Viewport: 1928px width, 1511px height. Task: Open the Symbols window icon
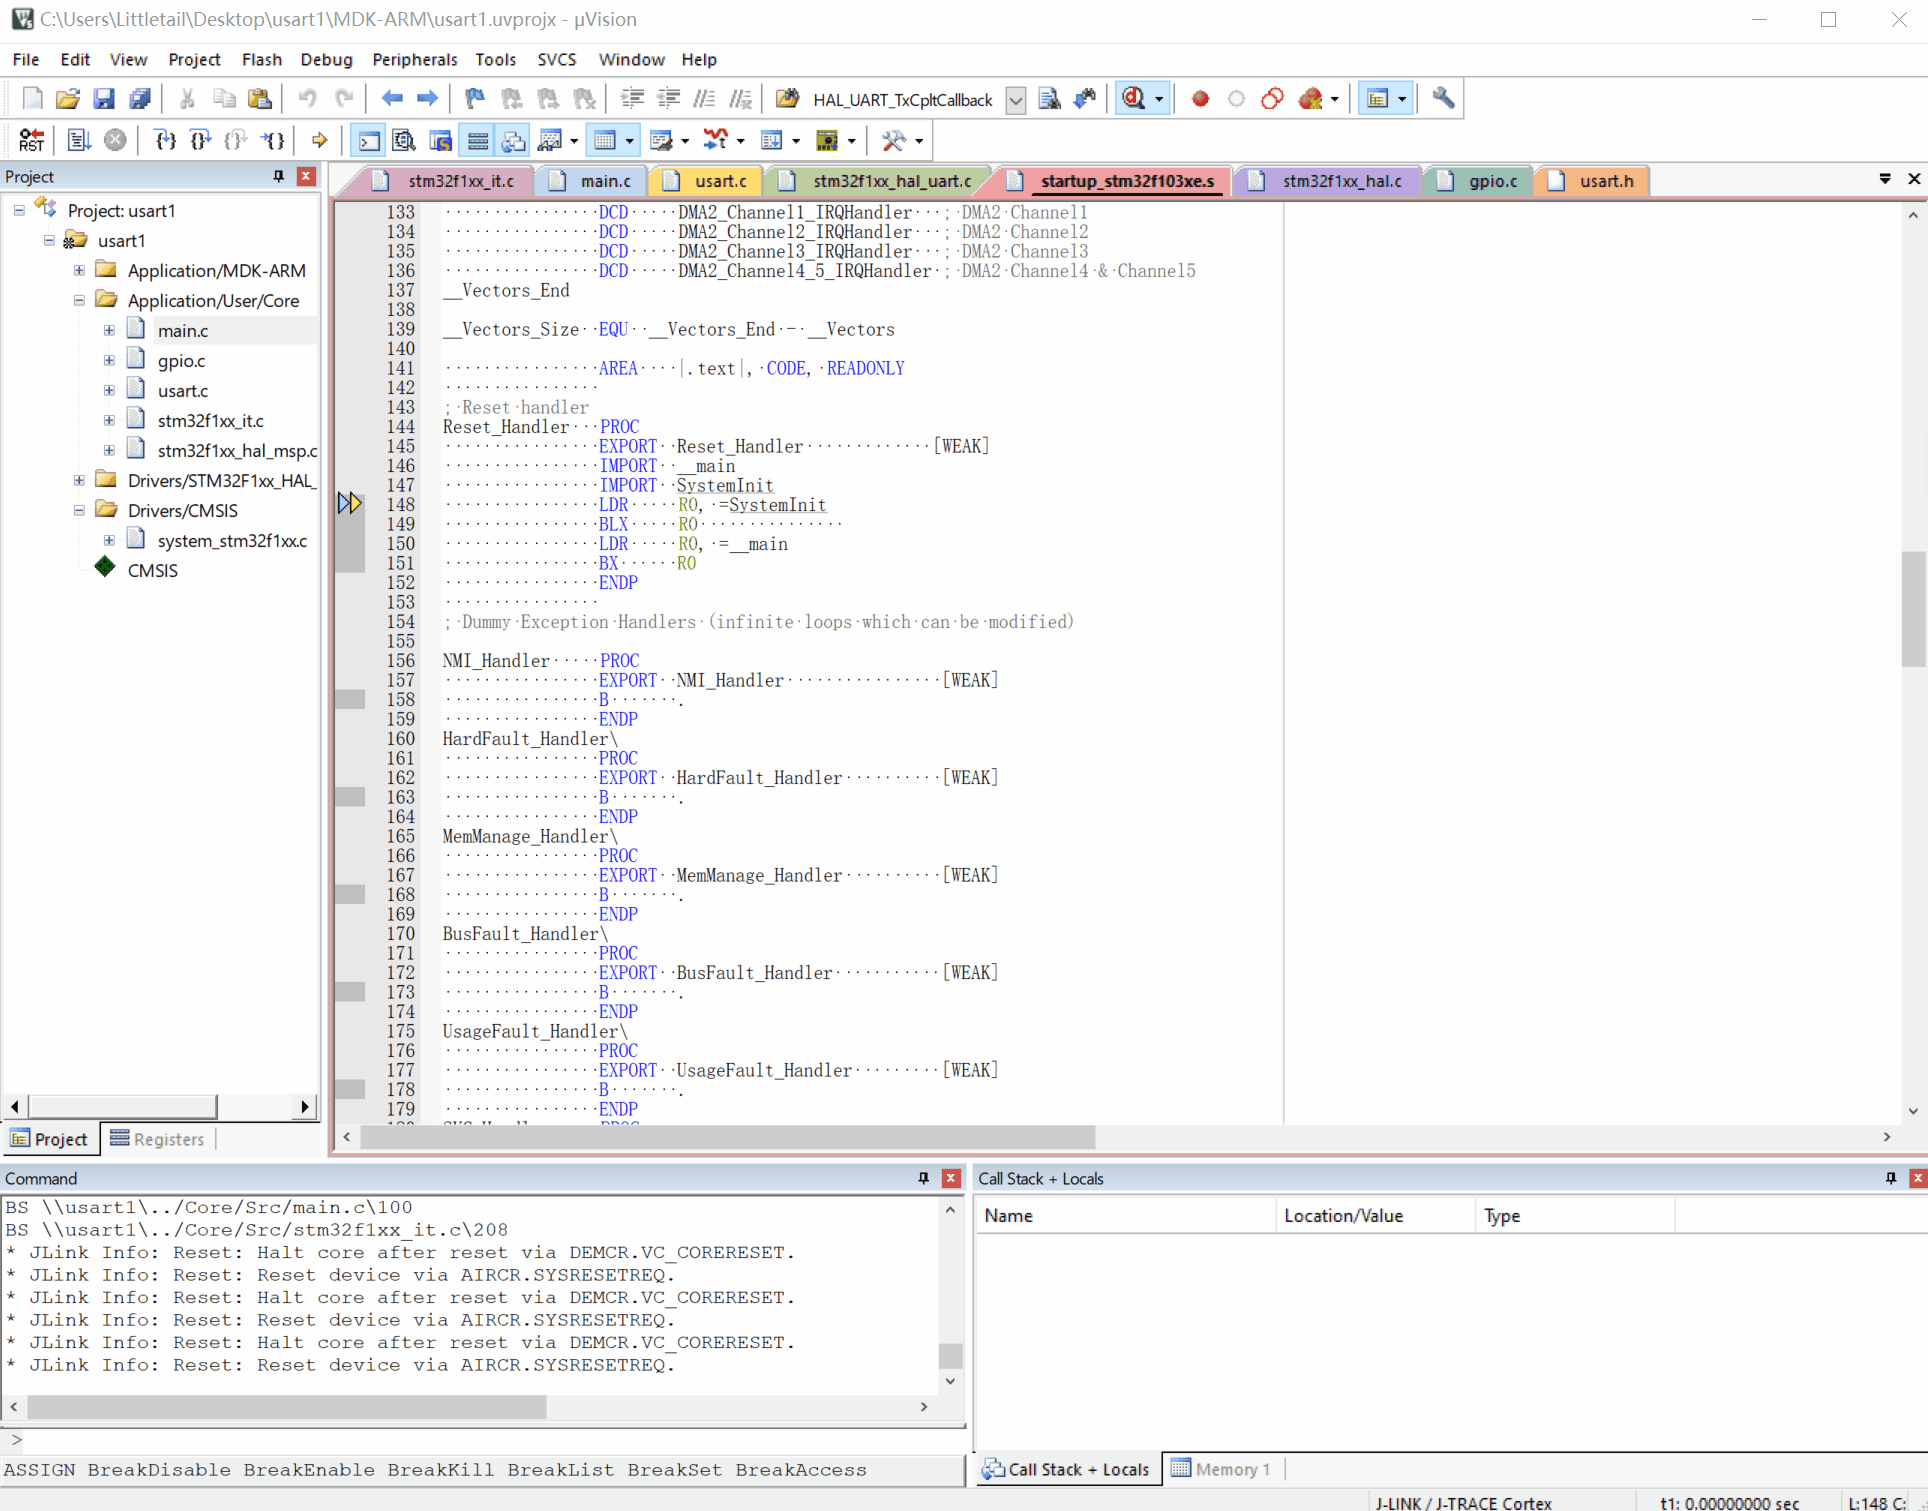[x=440, y=140]
